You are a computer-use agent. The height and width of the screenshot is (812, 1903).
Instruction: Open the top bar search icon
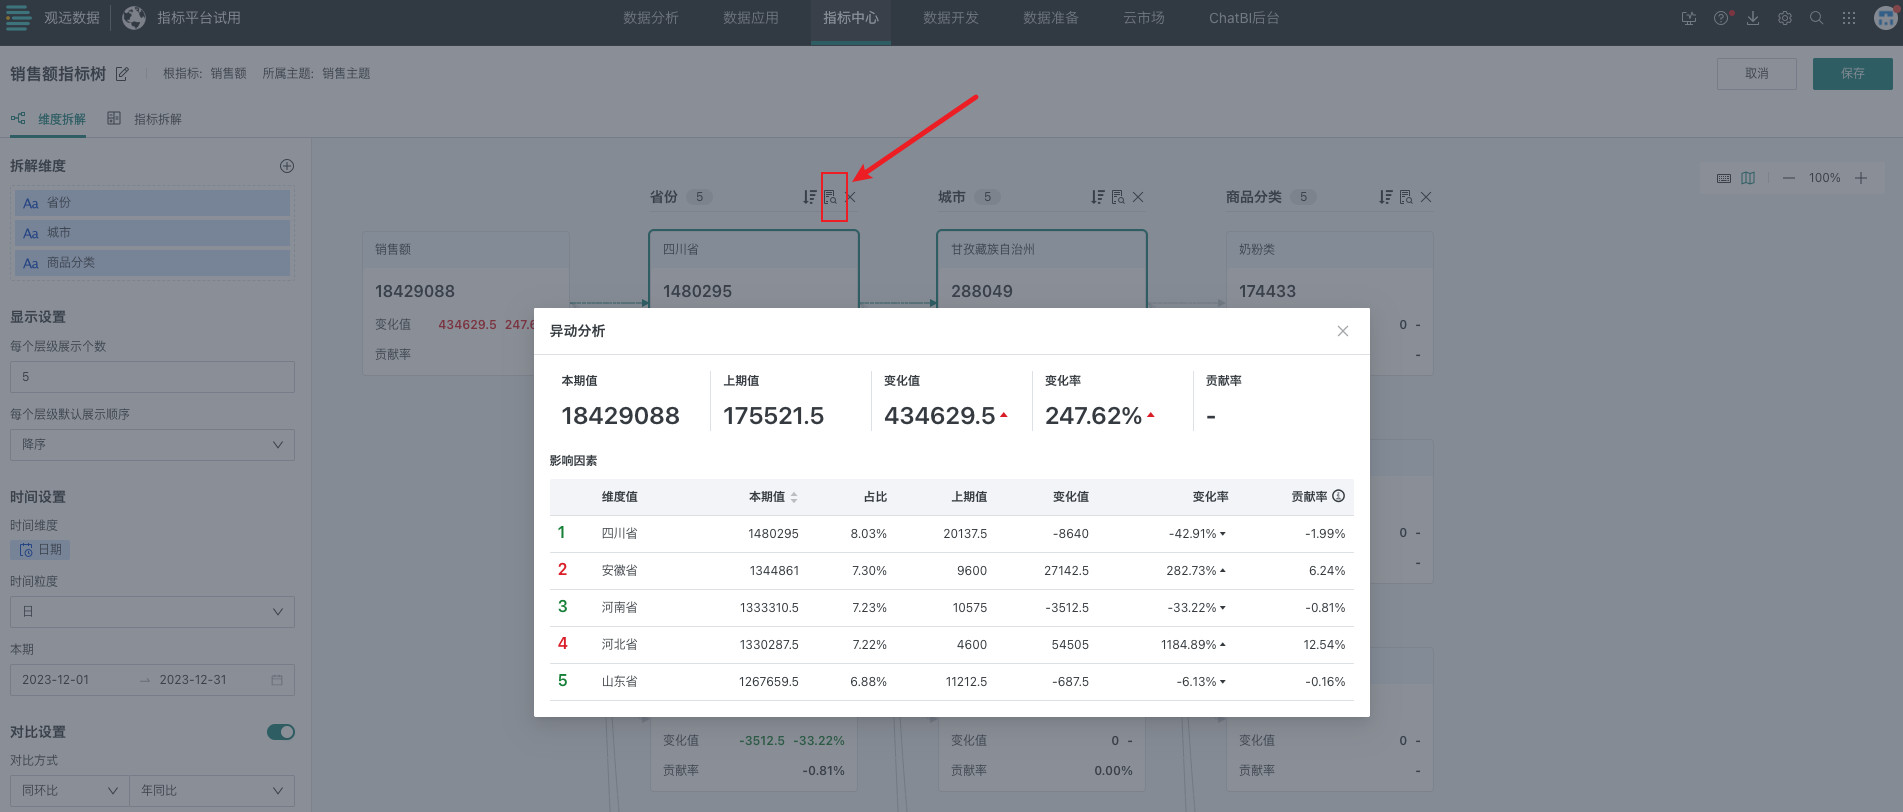coord(1817,18)
